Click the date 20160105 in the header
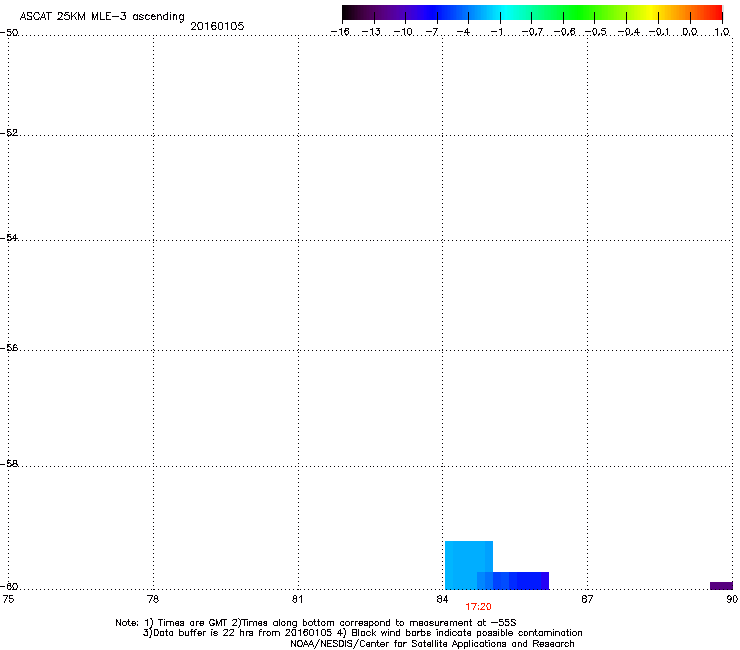The width and height of the screenshot is (740, 650). [x=217, y=26]
